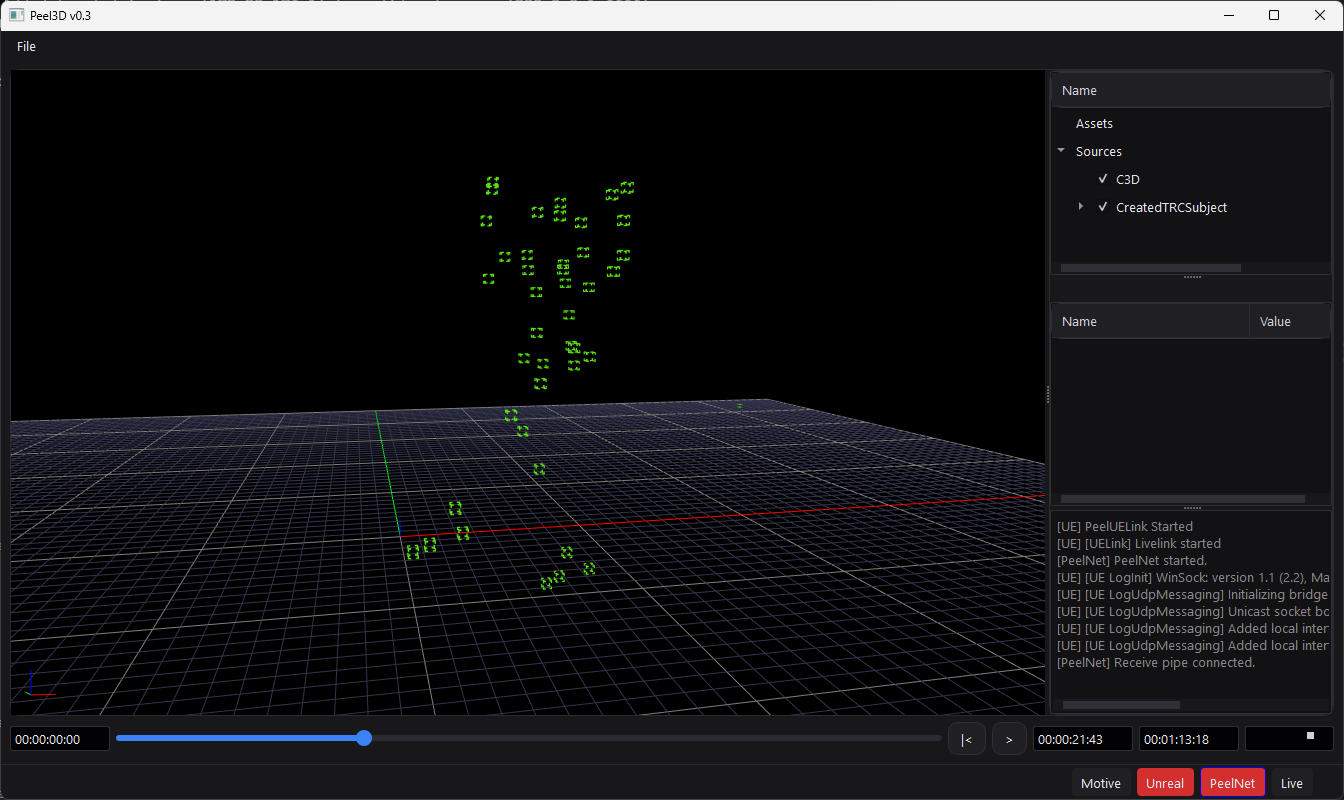Click the rewind to start button
The height and width of the screenshot is (800, 1344).
966,739
